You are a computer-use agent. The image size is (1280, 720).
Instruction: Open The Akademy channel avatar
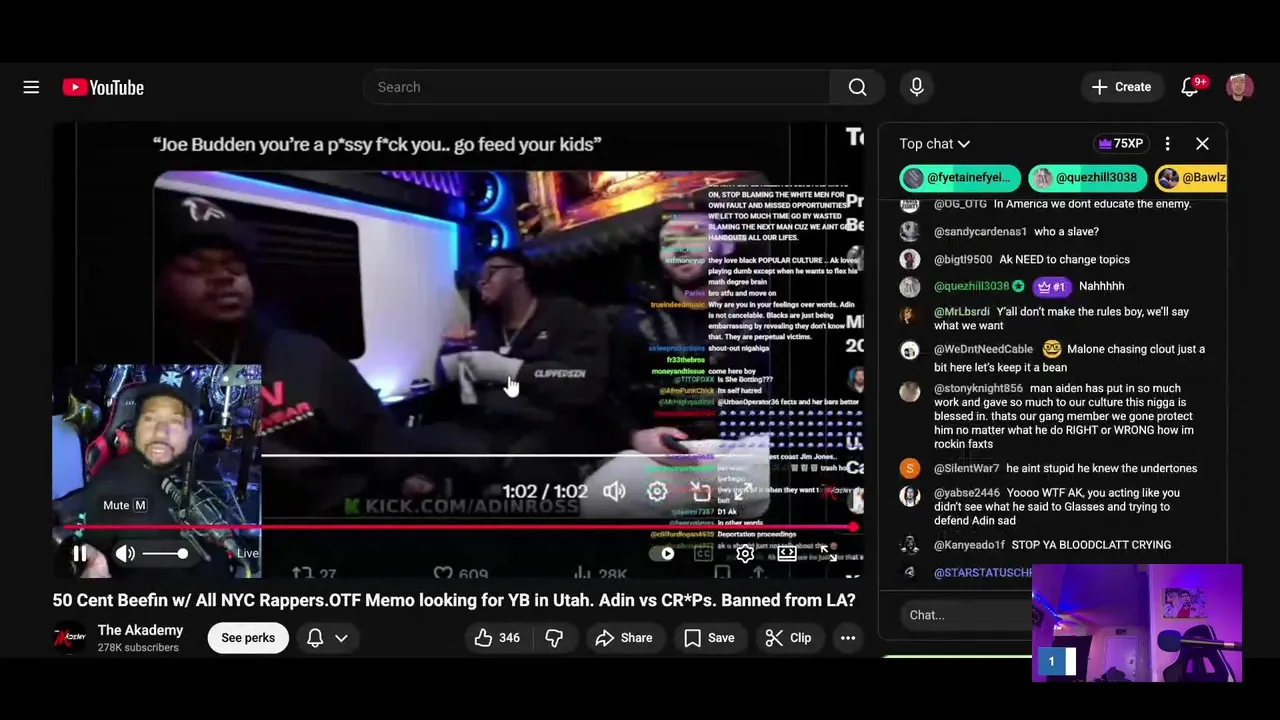[x=69, y=638]
